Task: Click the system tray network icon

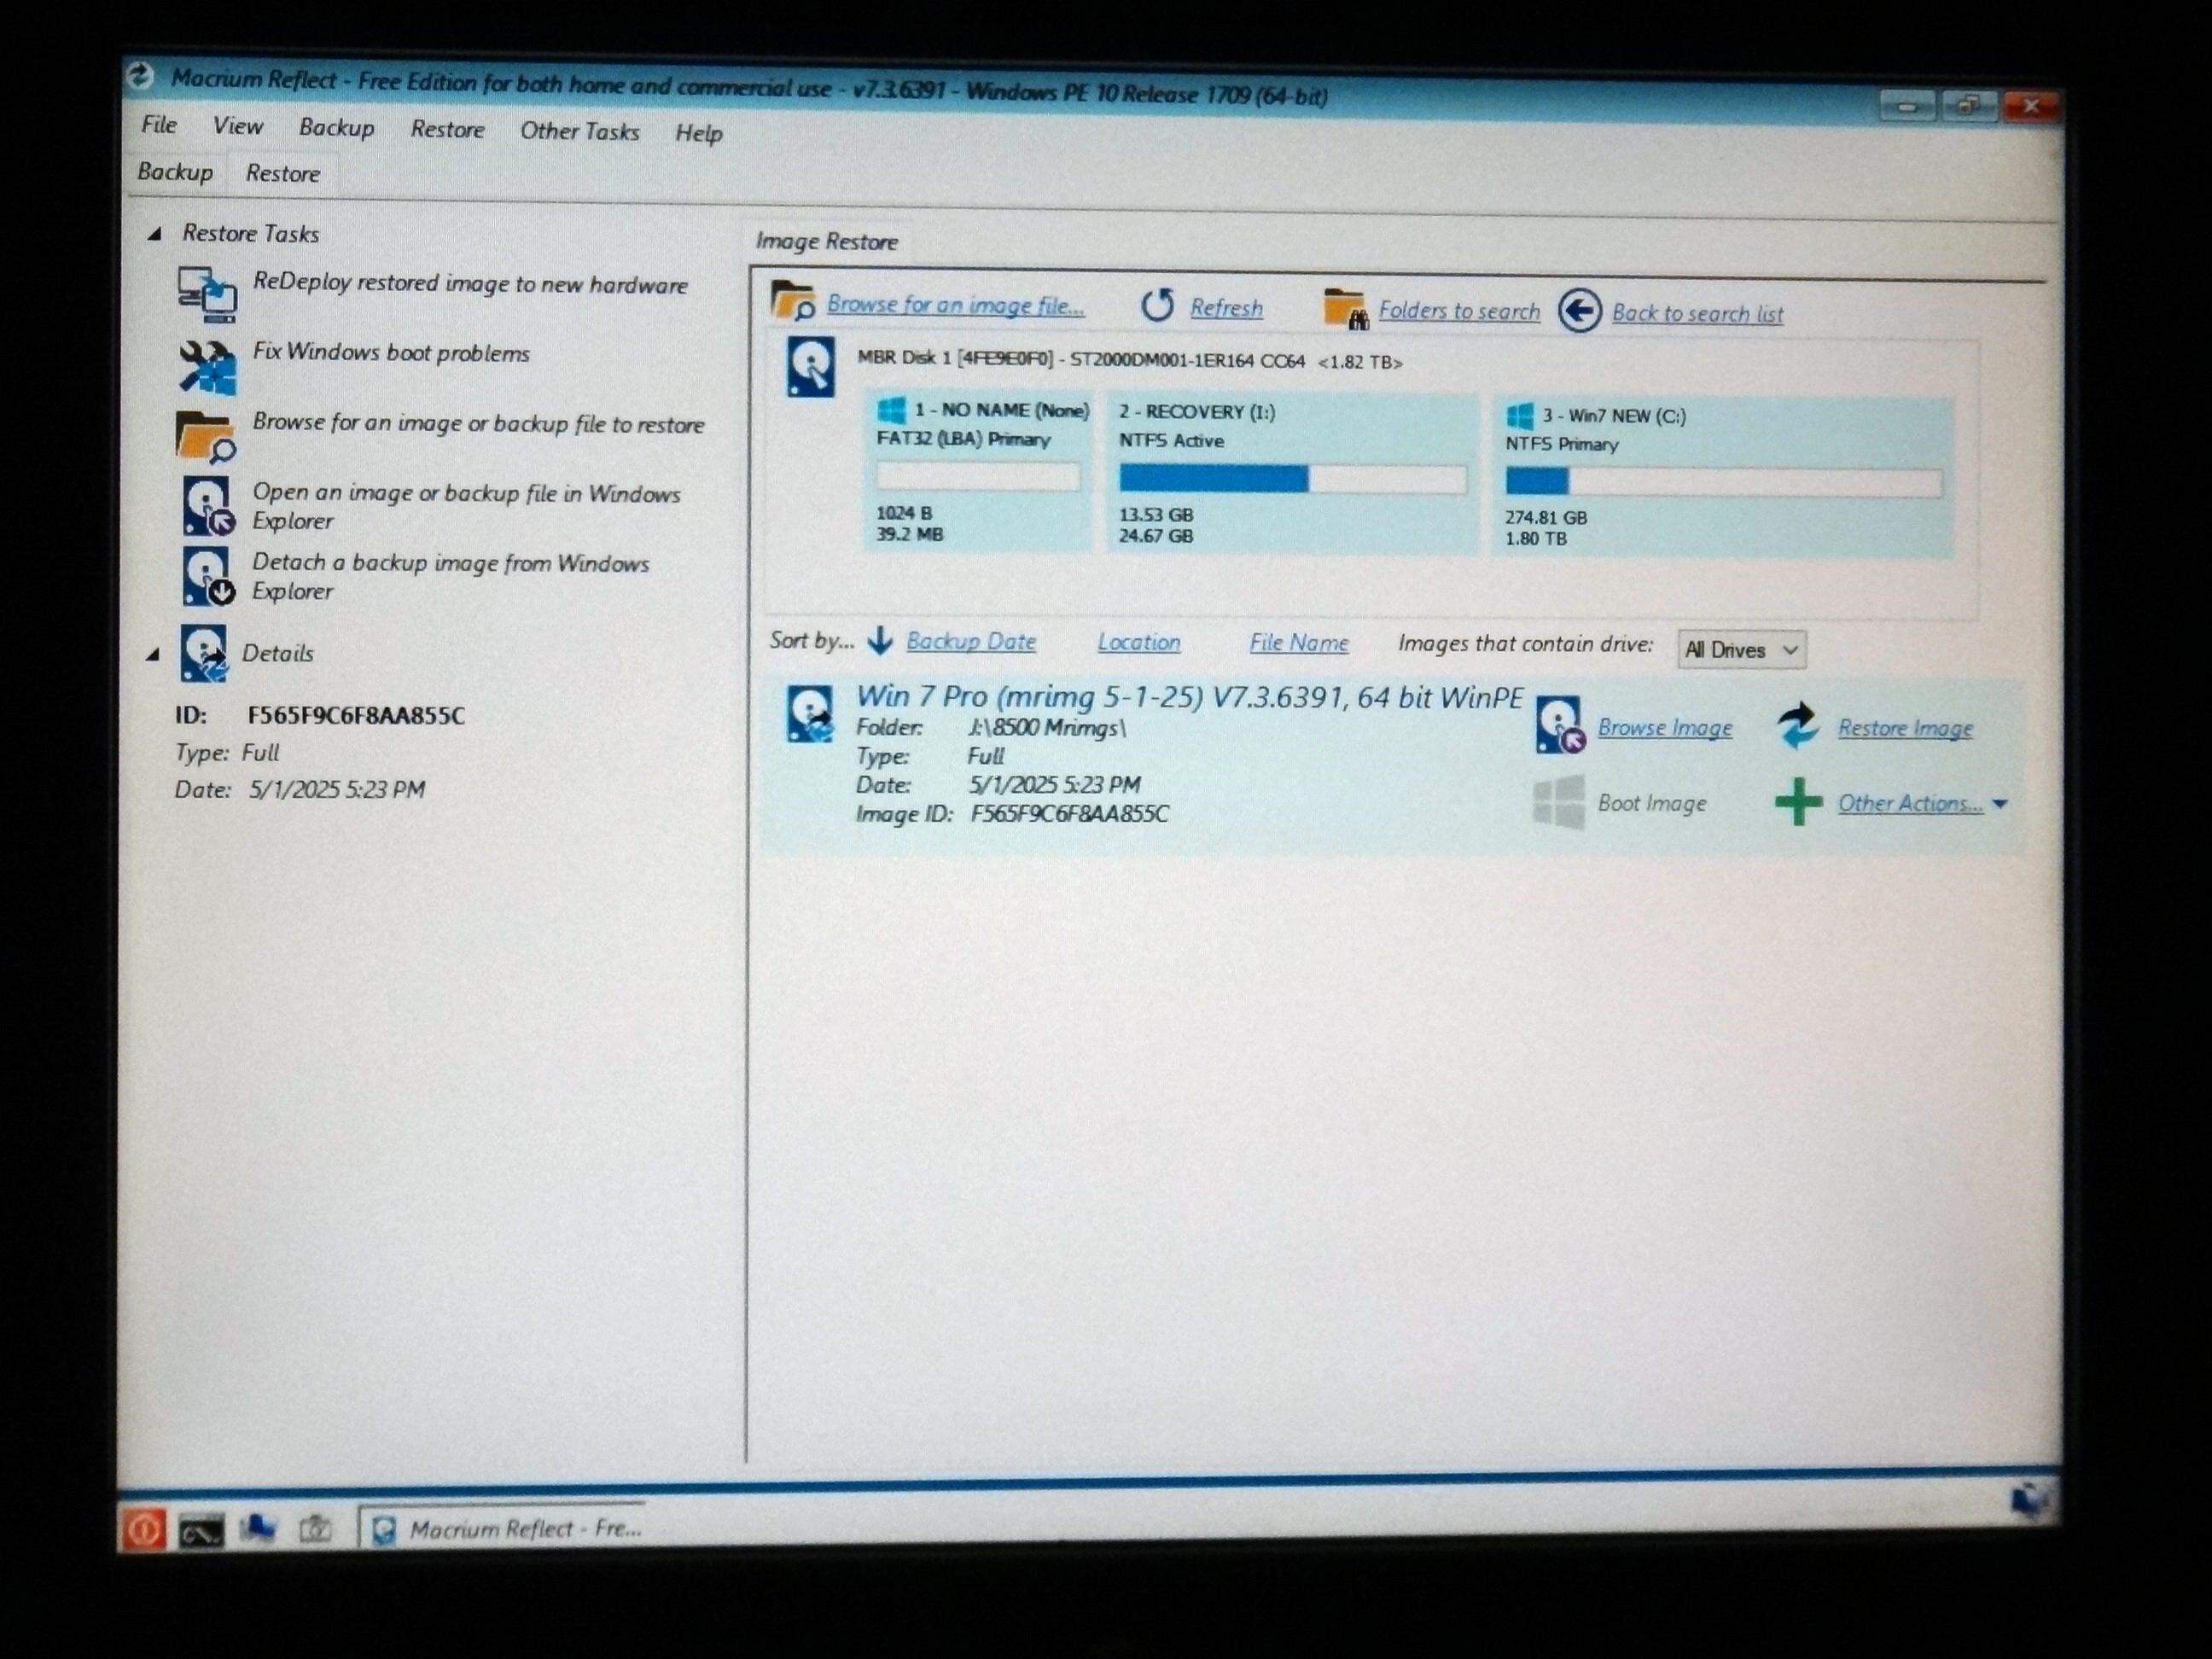Action: click(2030, 1500)
